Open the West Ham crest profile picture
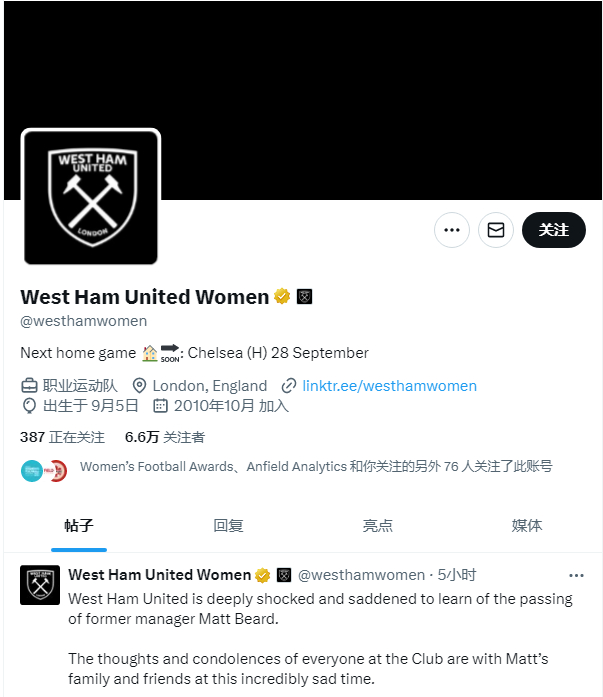 coord(91,197)
